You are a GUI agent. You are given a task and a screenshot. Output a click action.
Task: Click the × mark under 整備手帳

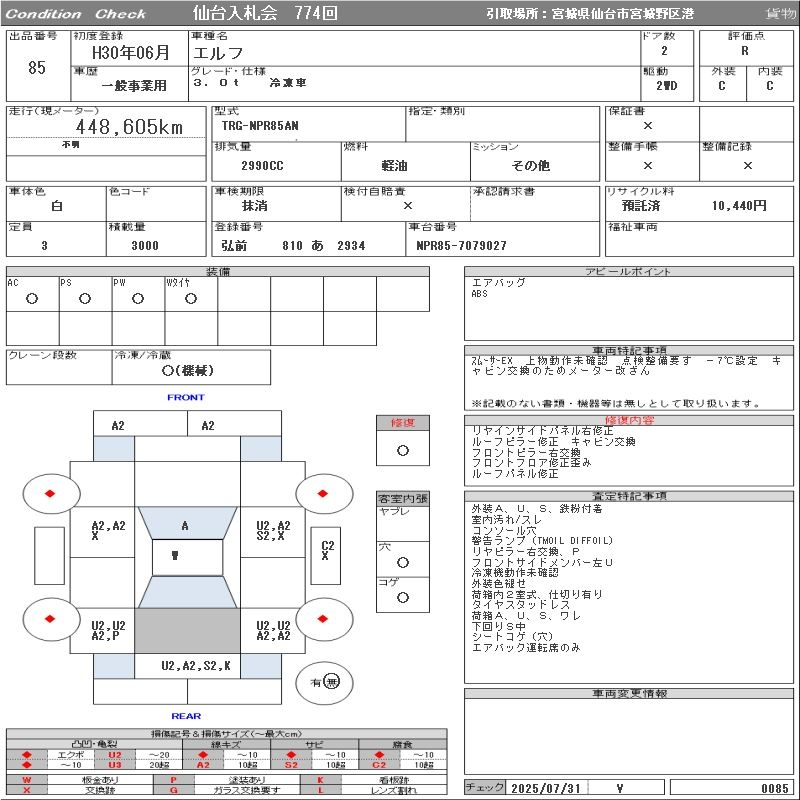647,165
